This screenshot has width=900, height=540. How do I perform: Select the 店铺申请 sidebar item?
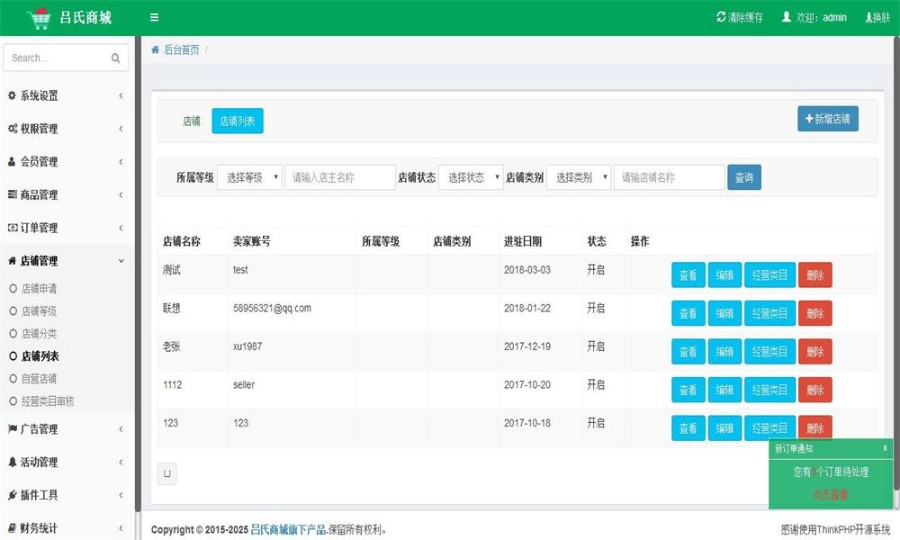[39, 289]
